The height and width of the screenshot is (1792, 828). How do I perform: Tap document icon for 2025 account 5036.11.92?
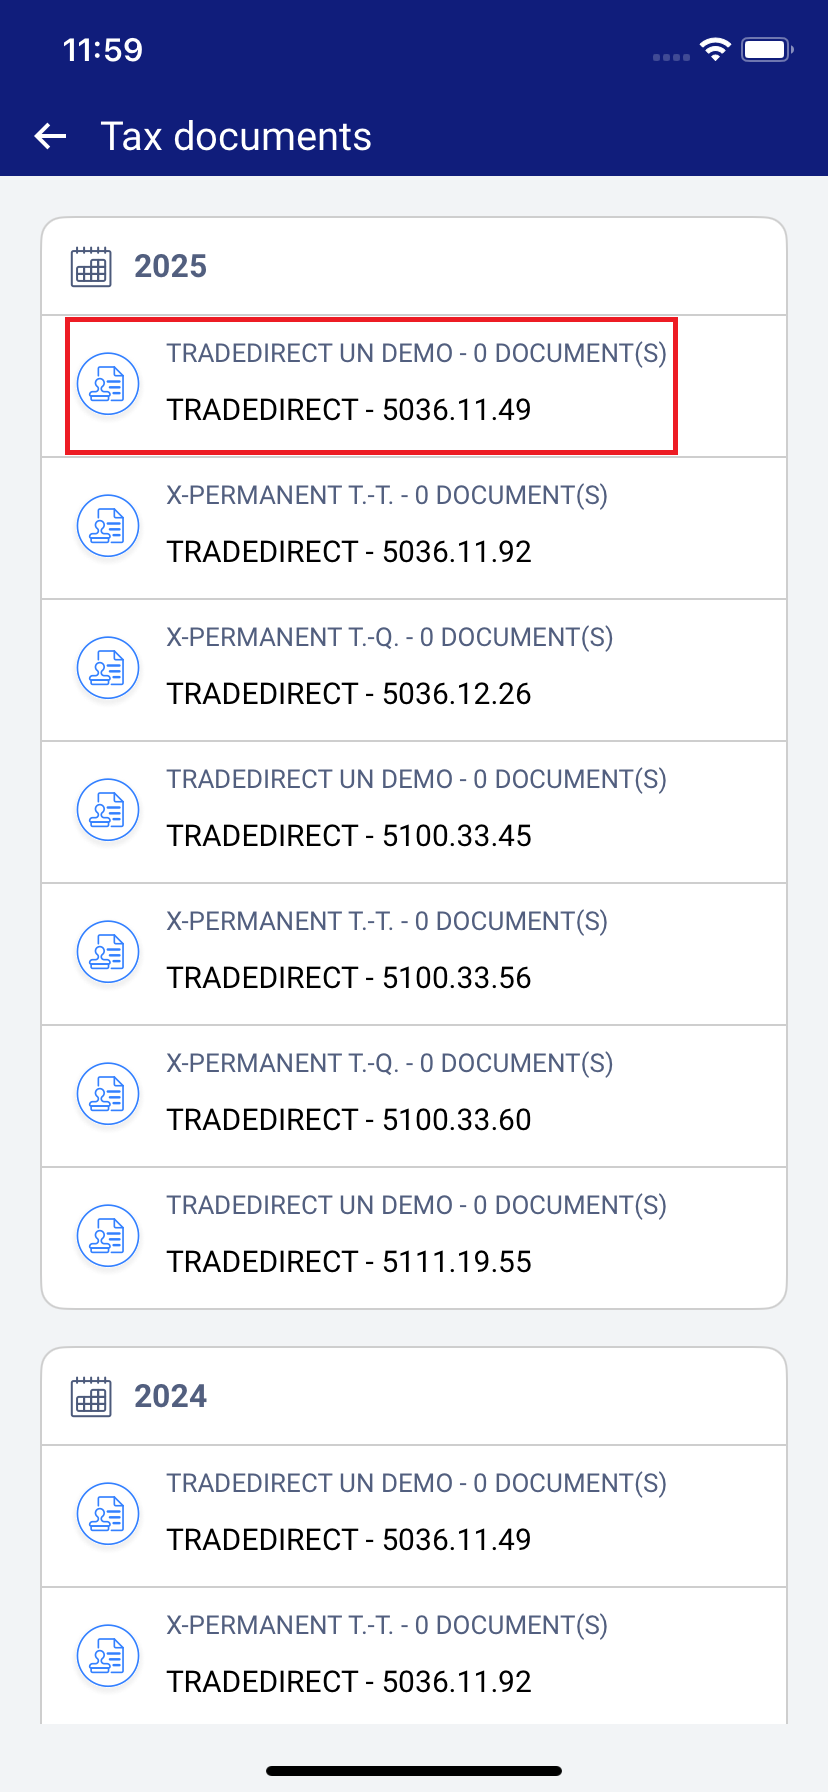point(108,526)
